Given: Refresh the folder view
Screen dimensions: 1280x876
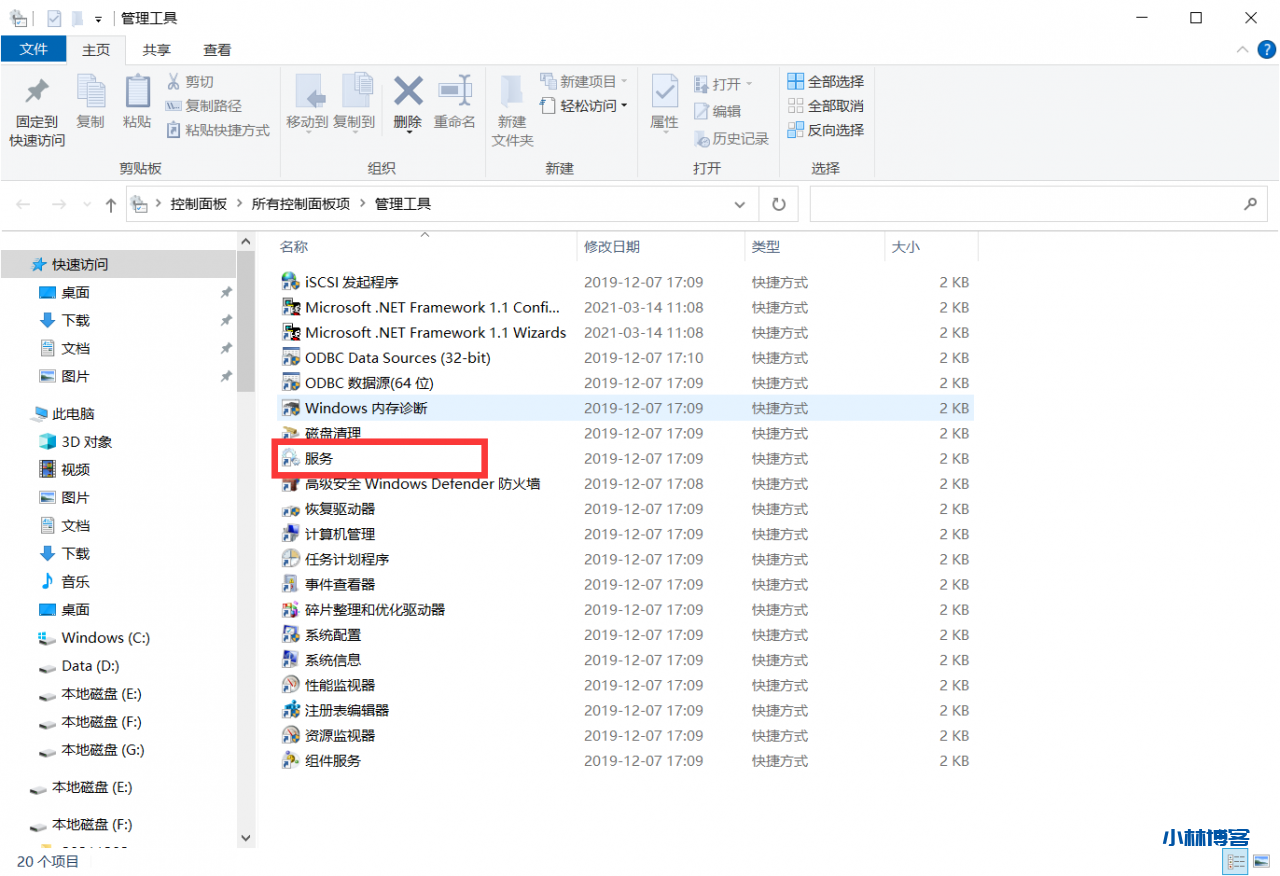Looking at the screenshot, I should (778, 203).
